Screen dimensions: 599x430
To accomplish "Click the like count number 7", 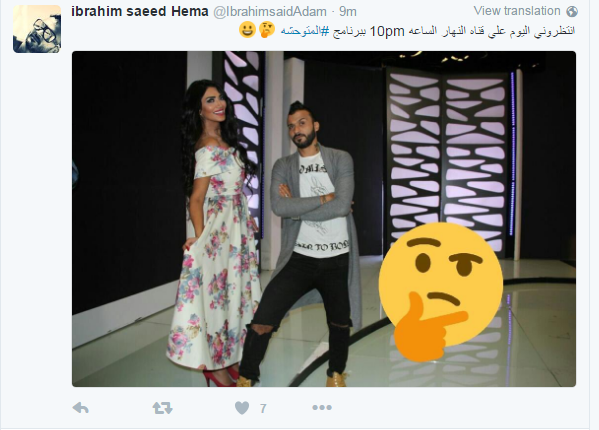I will (x=263, y=409).
